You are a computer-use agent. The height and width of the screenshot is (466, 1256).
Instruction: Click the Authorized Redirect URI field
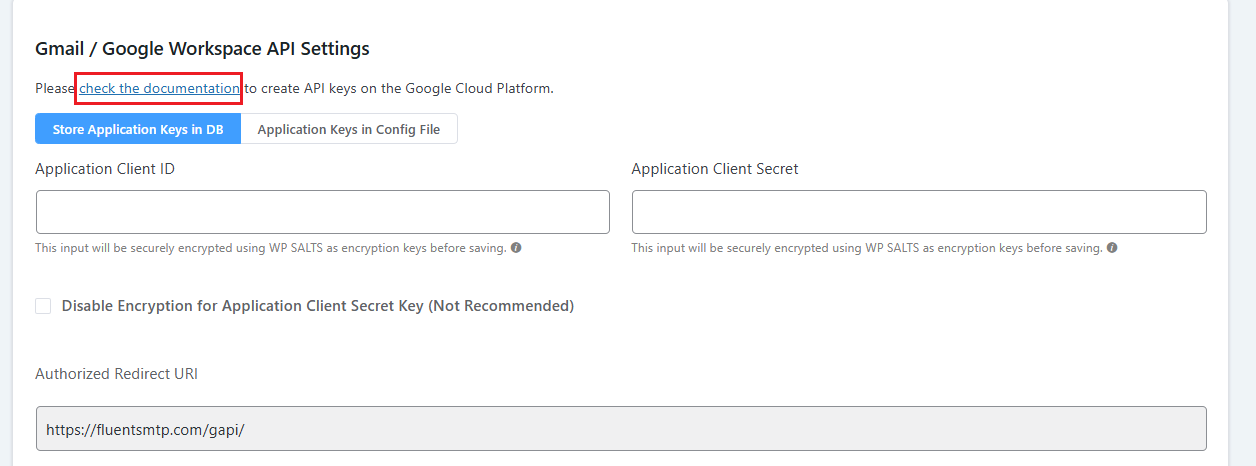pos(621,429)
